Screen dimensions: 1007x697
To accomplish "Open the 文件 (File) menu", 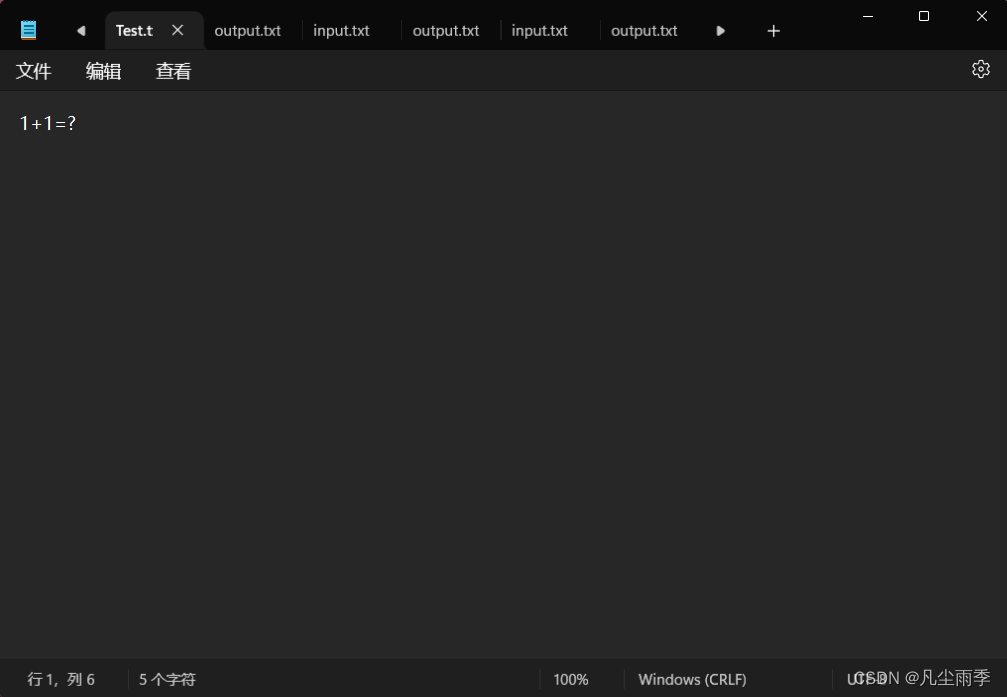I will click(34, 71).
